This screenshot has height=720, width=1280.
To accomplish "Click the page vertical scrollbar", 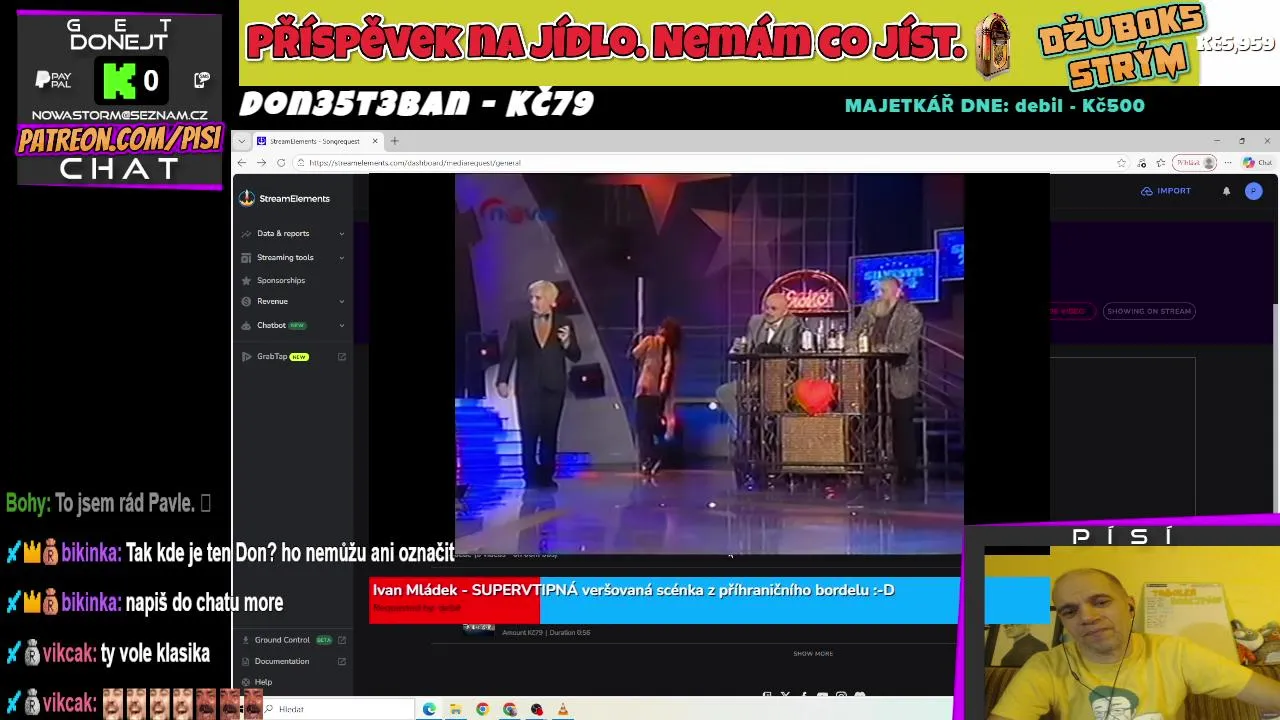I will click(x=1275, y=410).
